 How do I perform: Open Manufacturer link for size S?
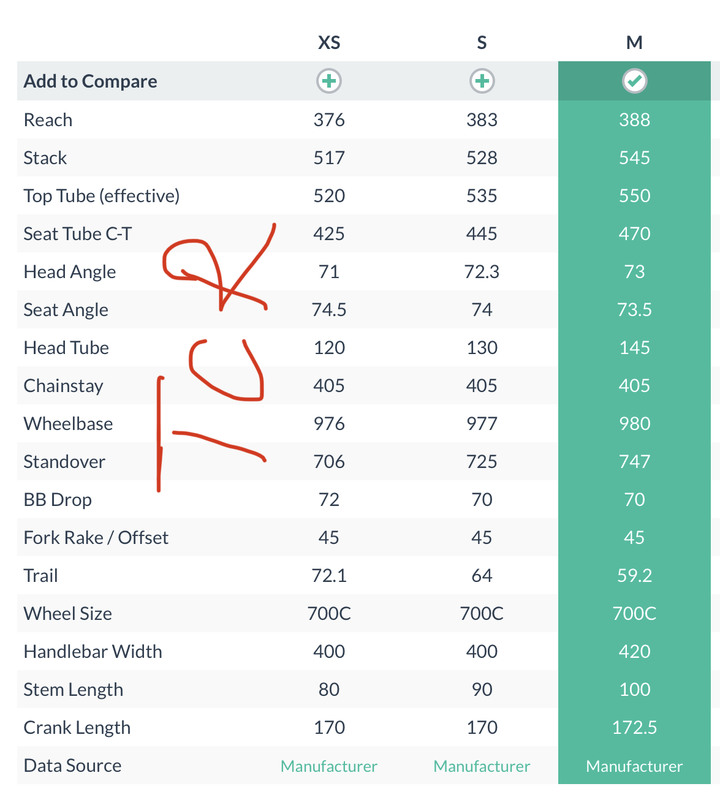click(482, 766)
